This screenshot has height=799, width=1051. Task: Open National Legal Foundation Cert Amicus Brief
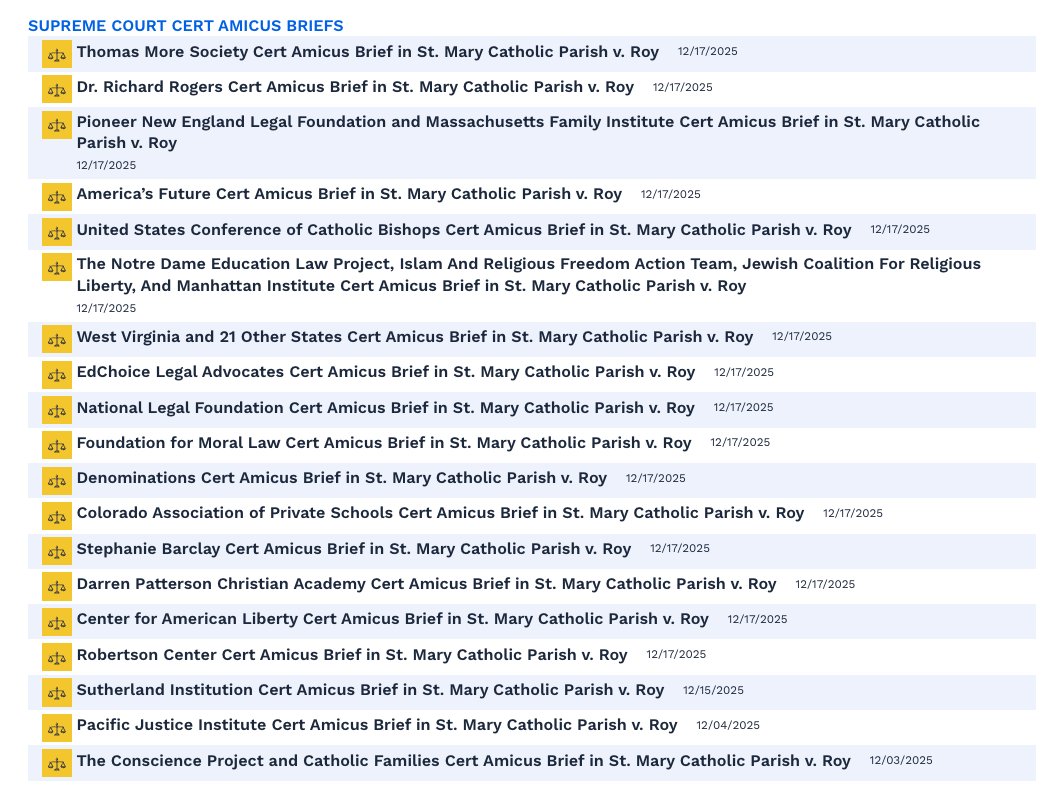tap(385, 408)
